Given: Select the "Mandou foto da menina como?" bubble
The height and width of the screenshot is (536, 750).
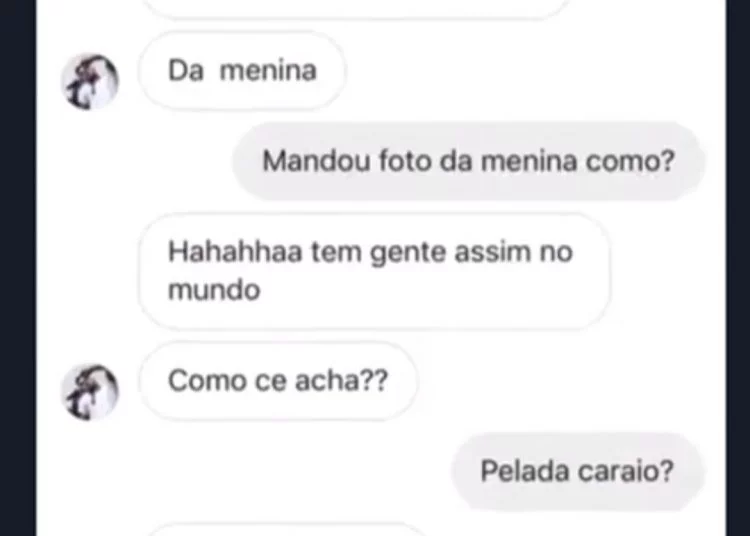Looking at the screenshot, I should click(468, 161).
